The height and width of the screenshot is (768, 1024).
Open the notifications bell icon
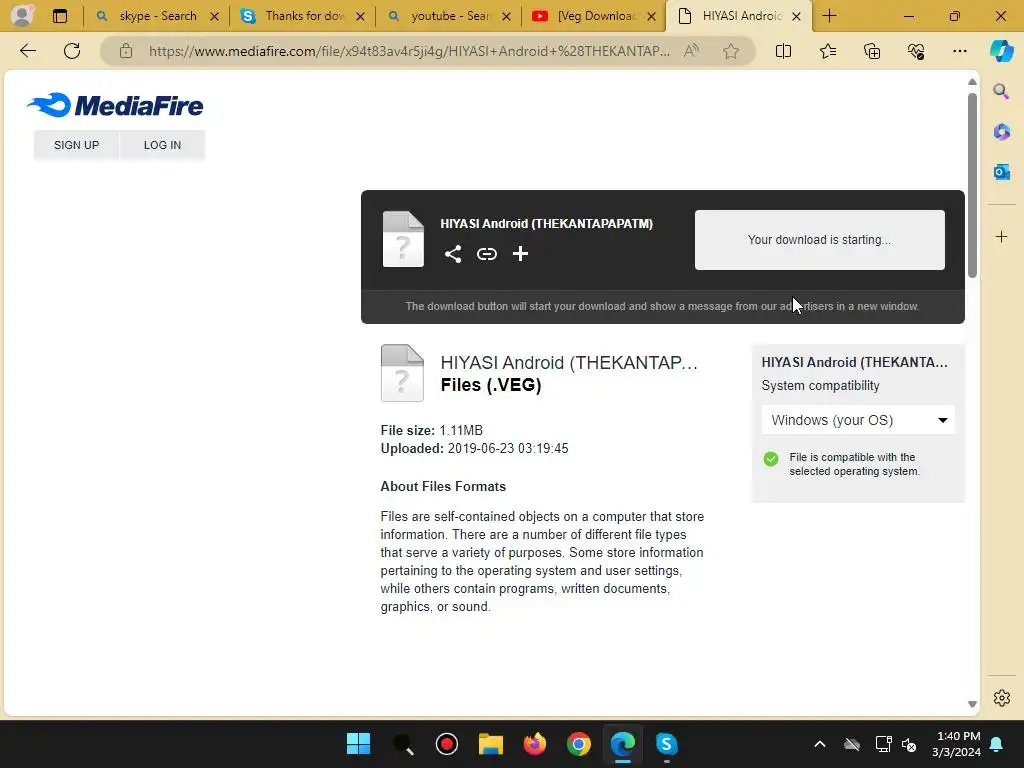996,744
